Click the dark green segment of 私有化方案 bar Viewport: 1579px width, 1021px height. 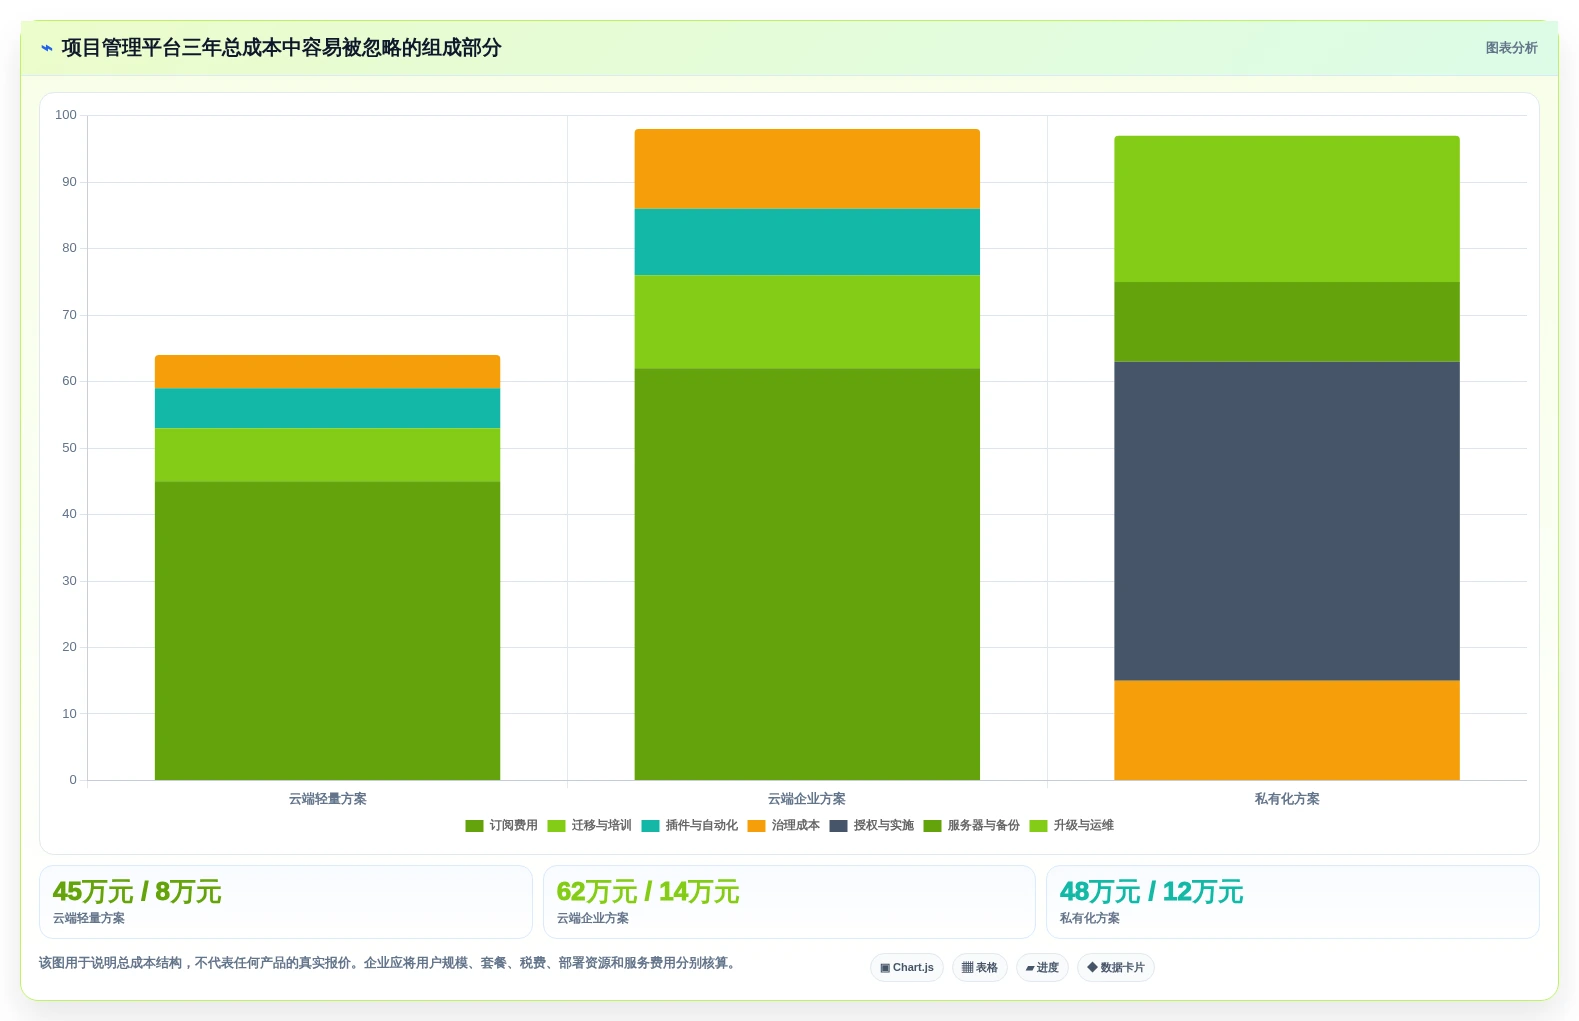coord(1287,322)
